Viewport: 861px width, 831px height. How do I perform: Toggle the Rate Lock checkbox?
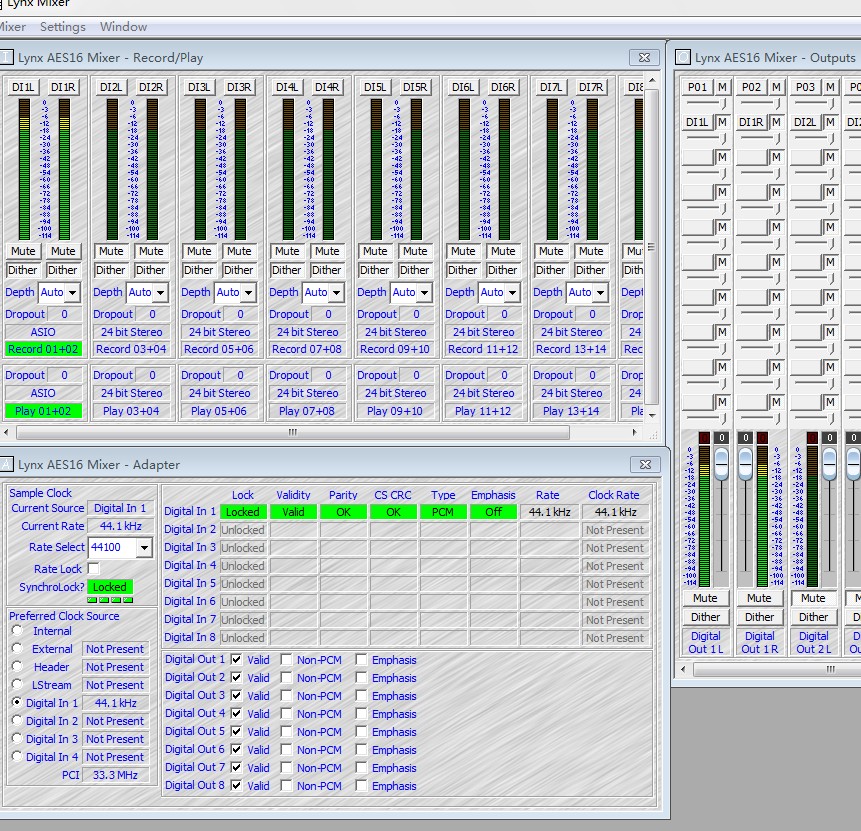(94, 568)
